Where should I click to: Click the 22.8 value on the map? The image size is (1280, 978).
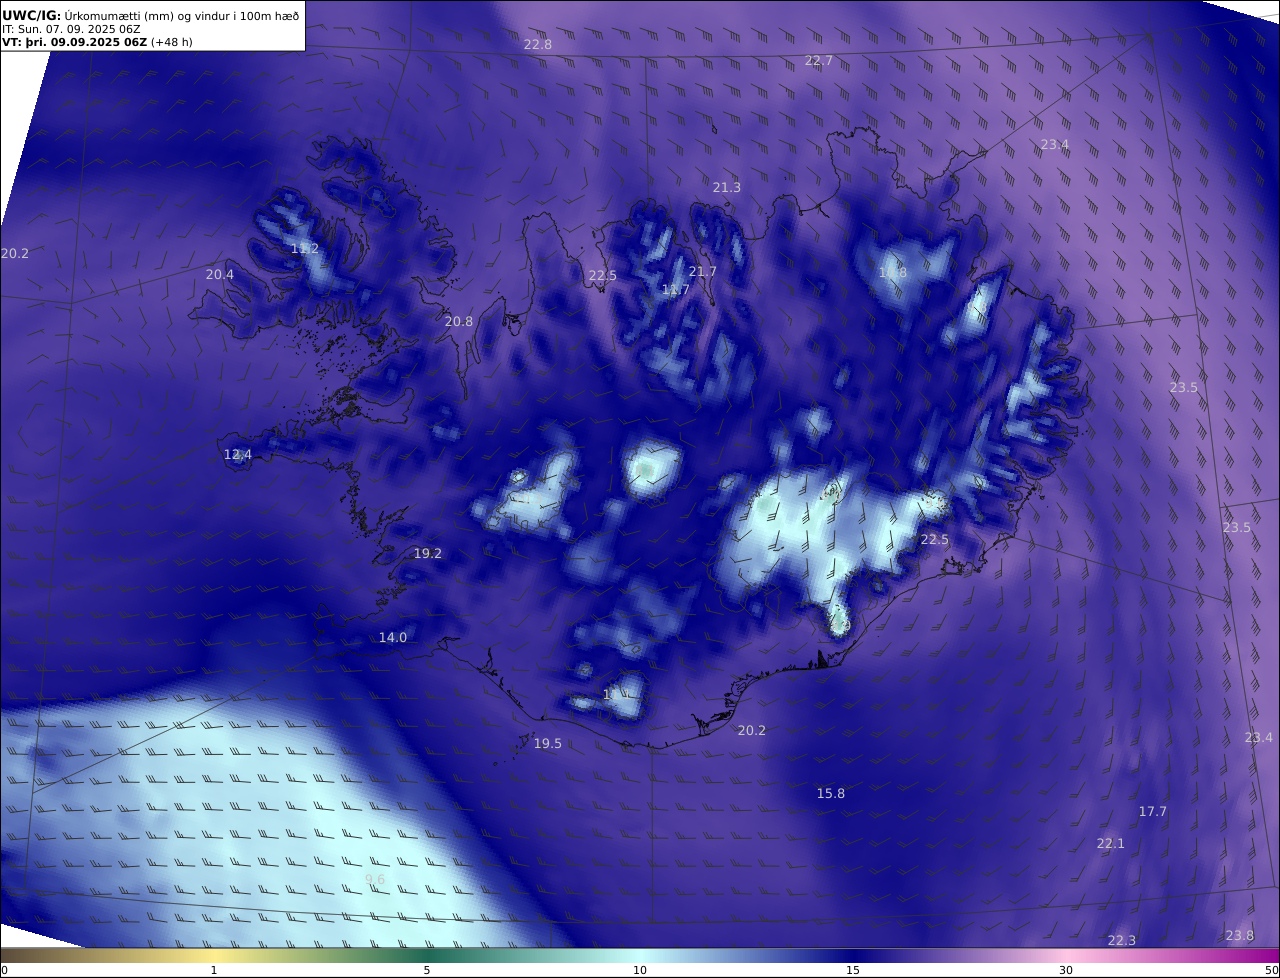(x=538, y=44)
